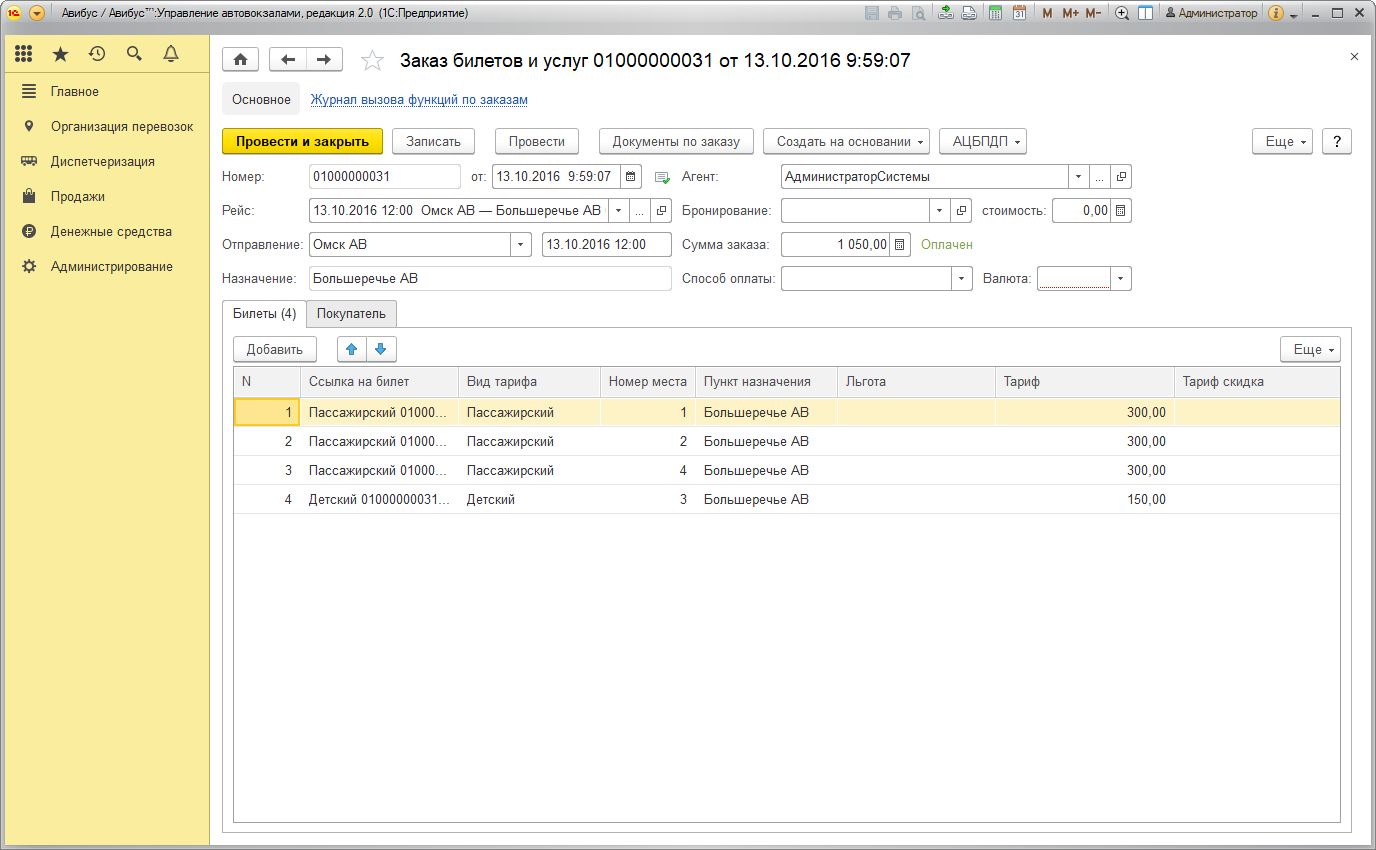
Task: Move ticket row up with arrow
Action: click(x=351, y=349)
